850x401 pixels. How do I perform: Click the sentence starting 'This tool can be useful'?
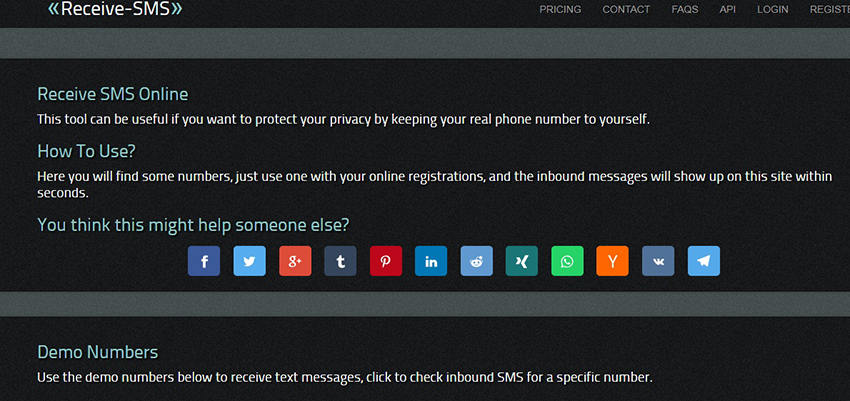(x=343, y=120)
